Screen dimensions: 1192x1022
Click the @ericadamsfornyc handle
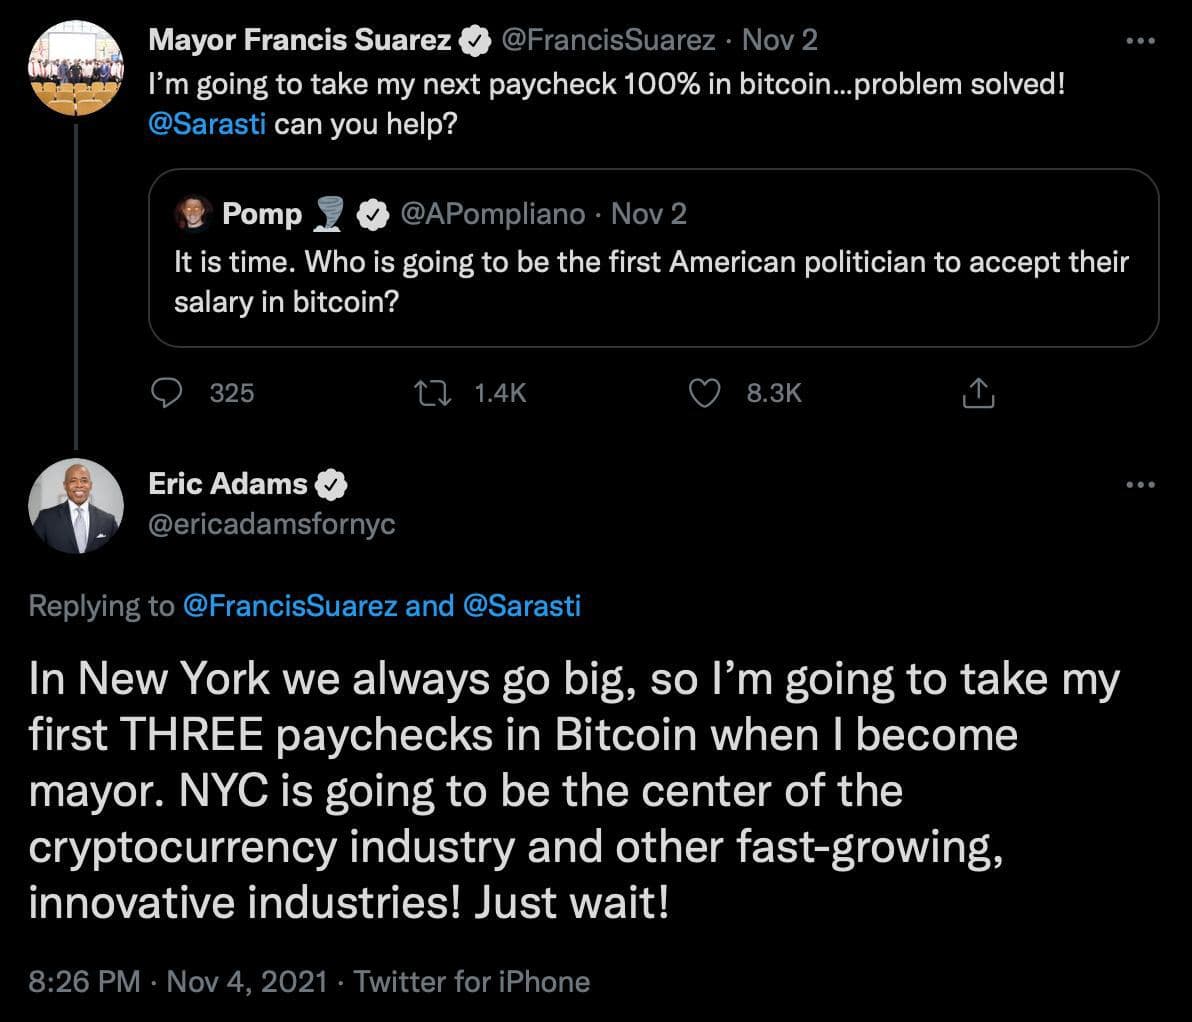click(271, 524)
